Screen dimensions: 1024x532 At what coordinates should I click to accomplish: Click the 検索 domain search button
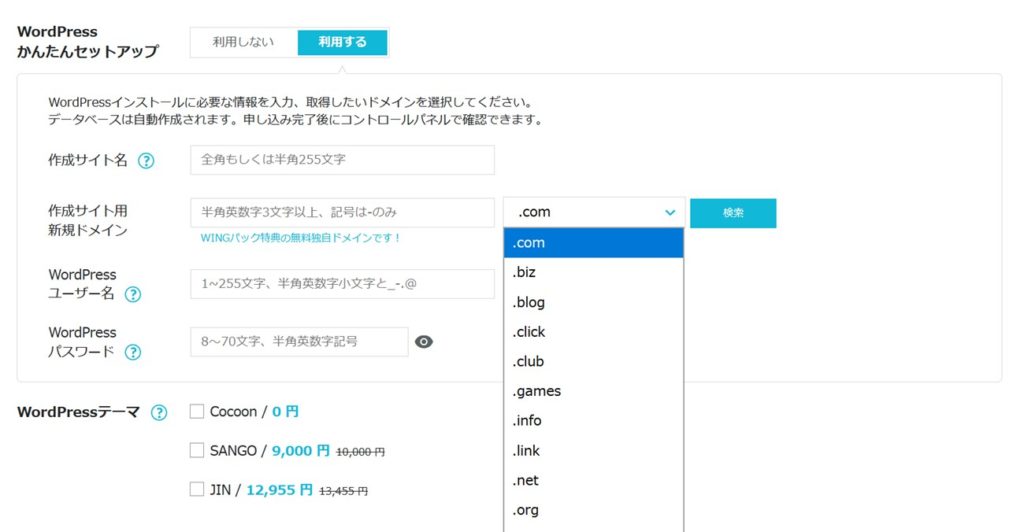[733, 213]
